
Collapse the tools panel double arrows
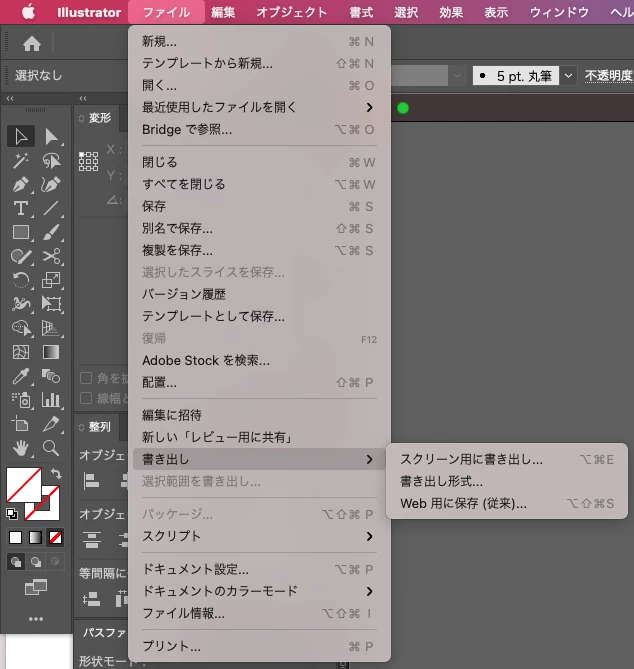point(10,99)
